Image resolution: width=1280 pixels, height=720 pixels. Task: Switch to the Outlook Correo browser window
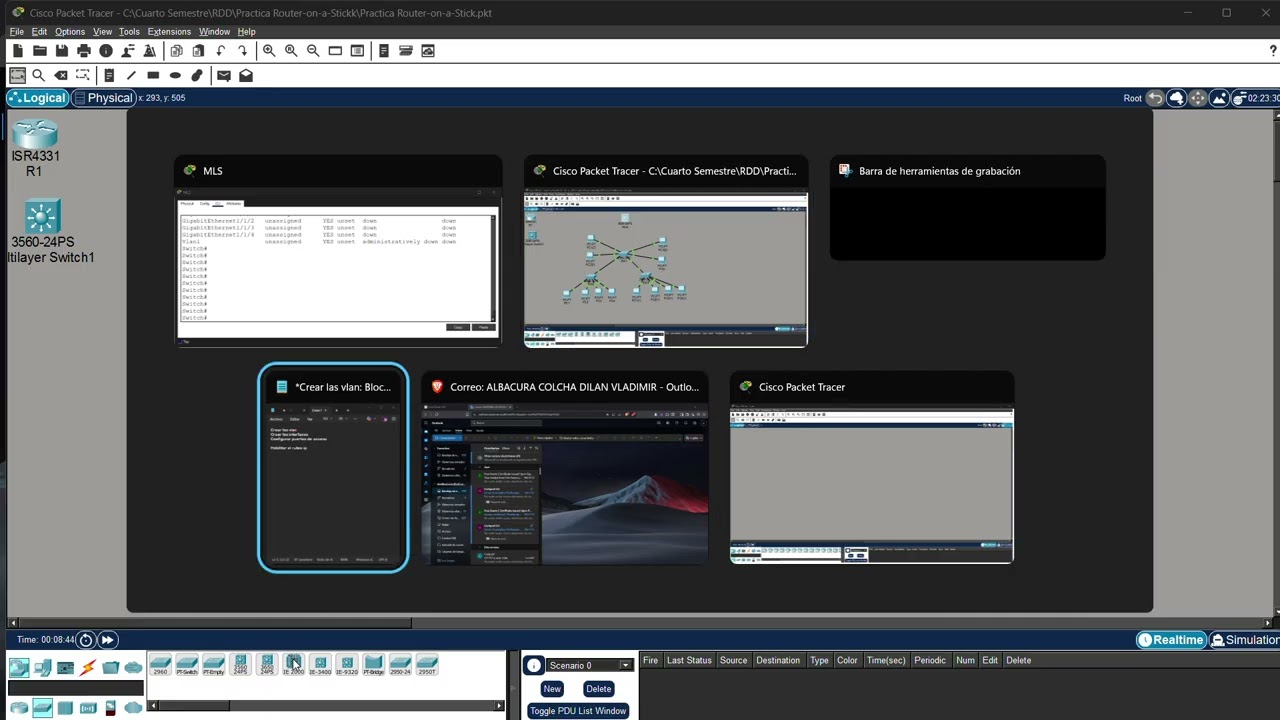(565, 468)
